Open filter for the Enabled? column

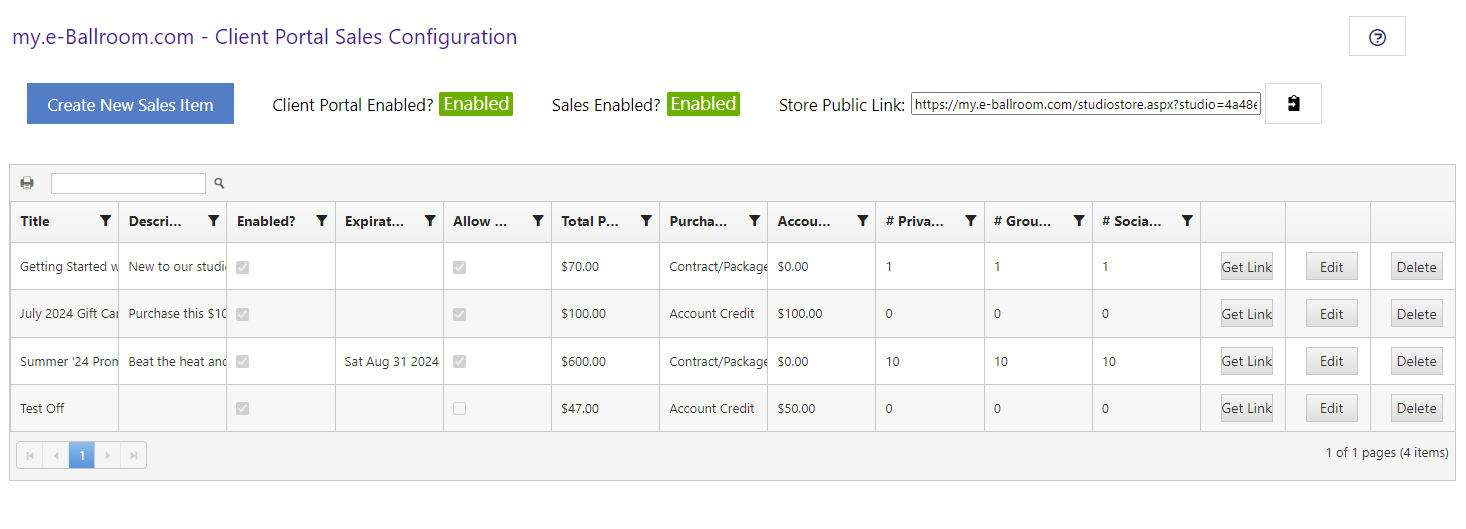tap(321, 221)
